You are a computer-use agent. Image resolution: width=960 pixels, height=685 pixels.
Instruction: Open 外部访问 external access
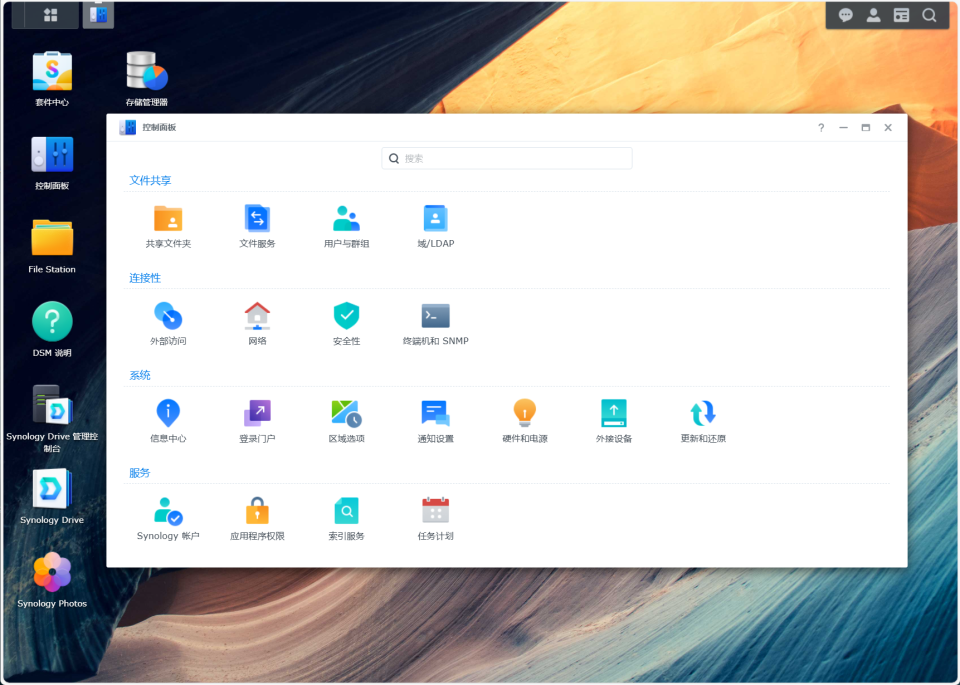tap(168, 323)
